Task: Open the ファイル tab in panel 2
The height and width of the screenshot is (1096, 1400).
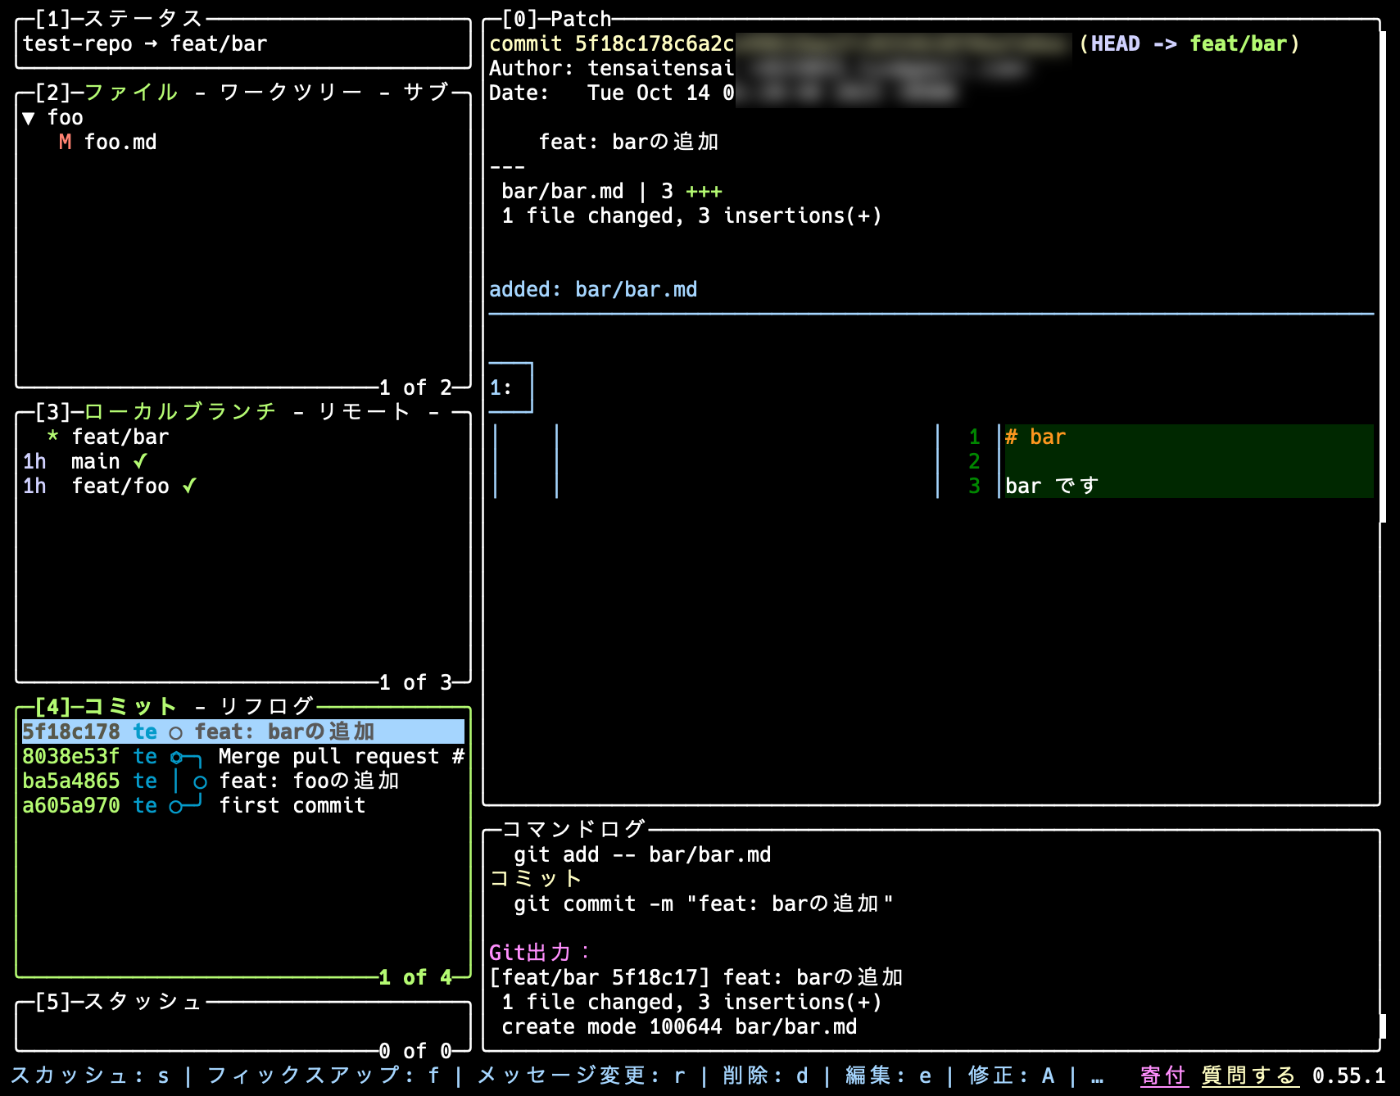Action: 131,92
